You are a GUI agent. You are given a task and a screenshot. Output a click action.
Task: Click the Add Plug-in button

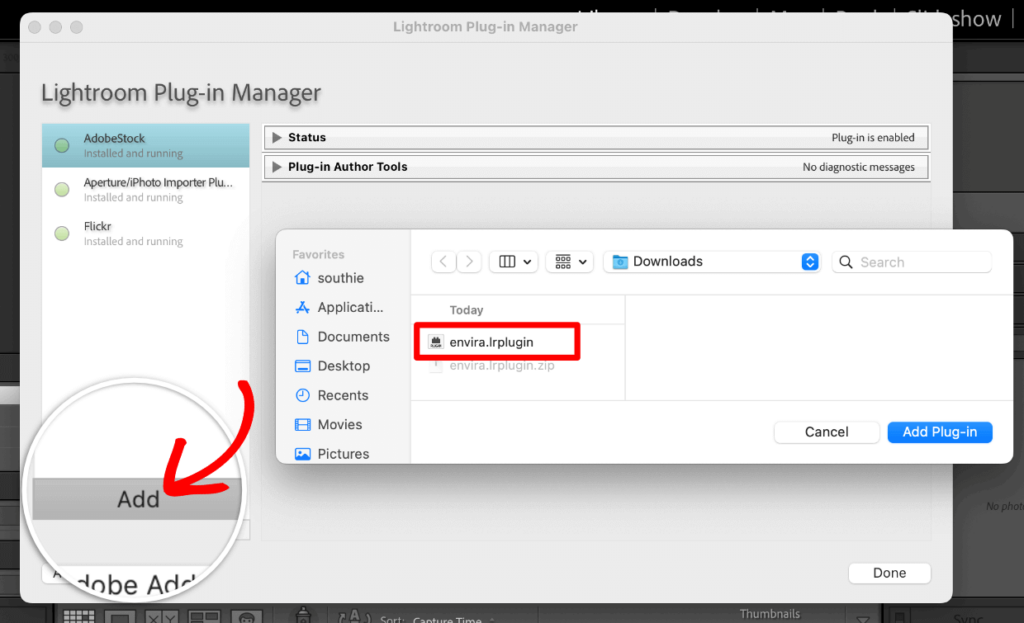coord(940,432)
